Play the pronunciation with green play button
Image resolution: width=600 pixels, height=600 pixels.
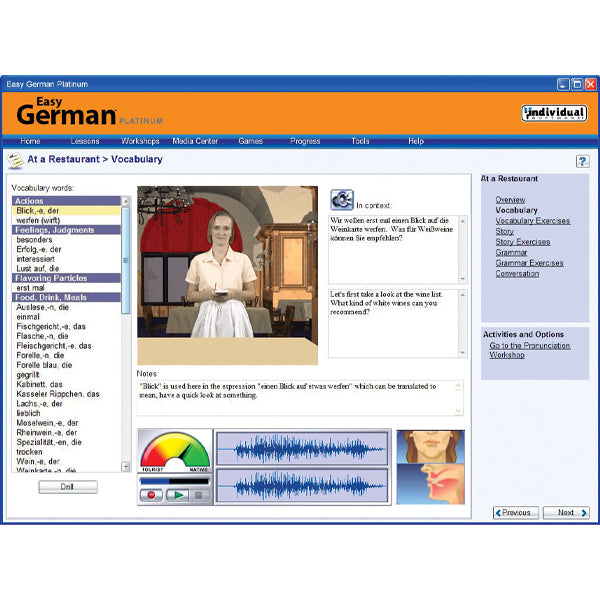pyautogui.click(x=178, y=495)
